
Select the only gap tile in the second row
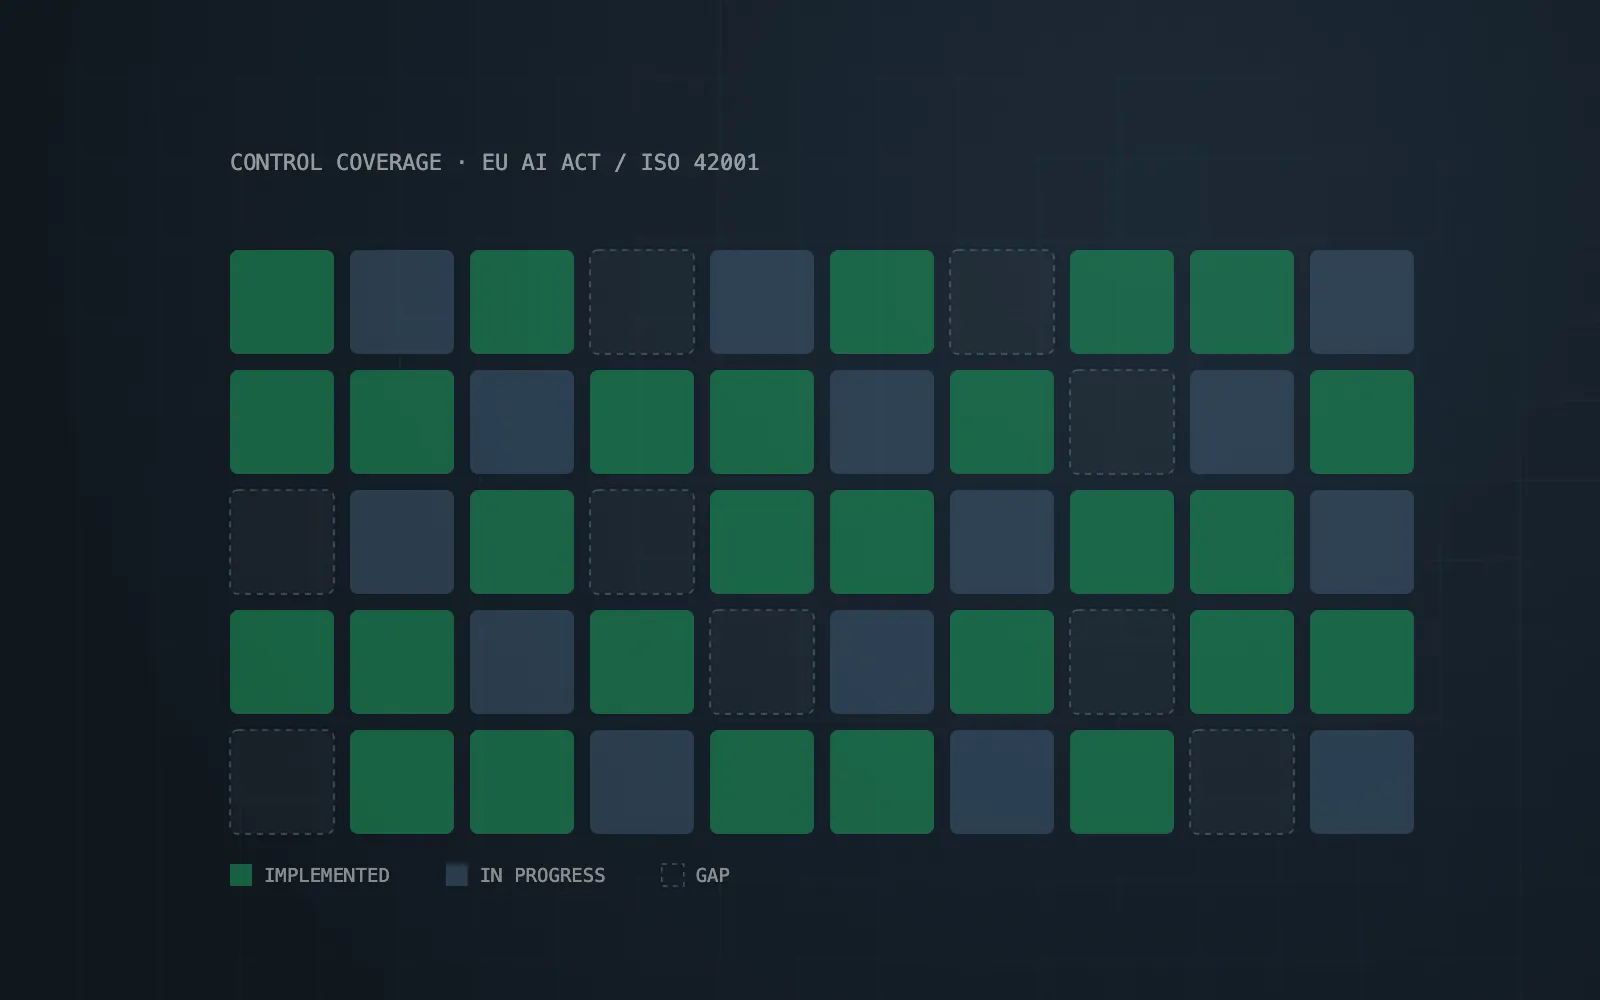pos(1122,422)
